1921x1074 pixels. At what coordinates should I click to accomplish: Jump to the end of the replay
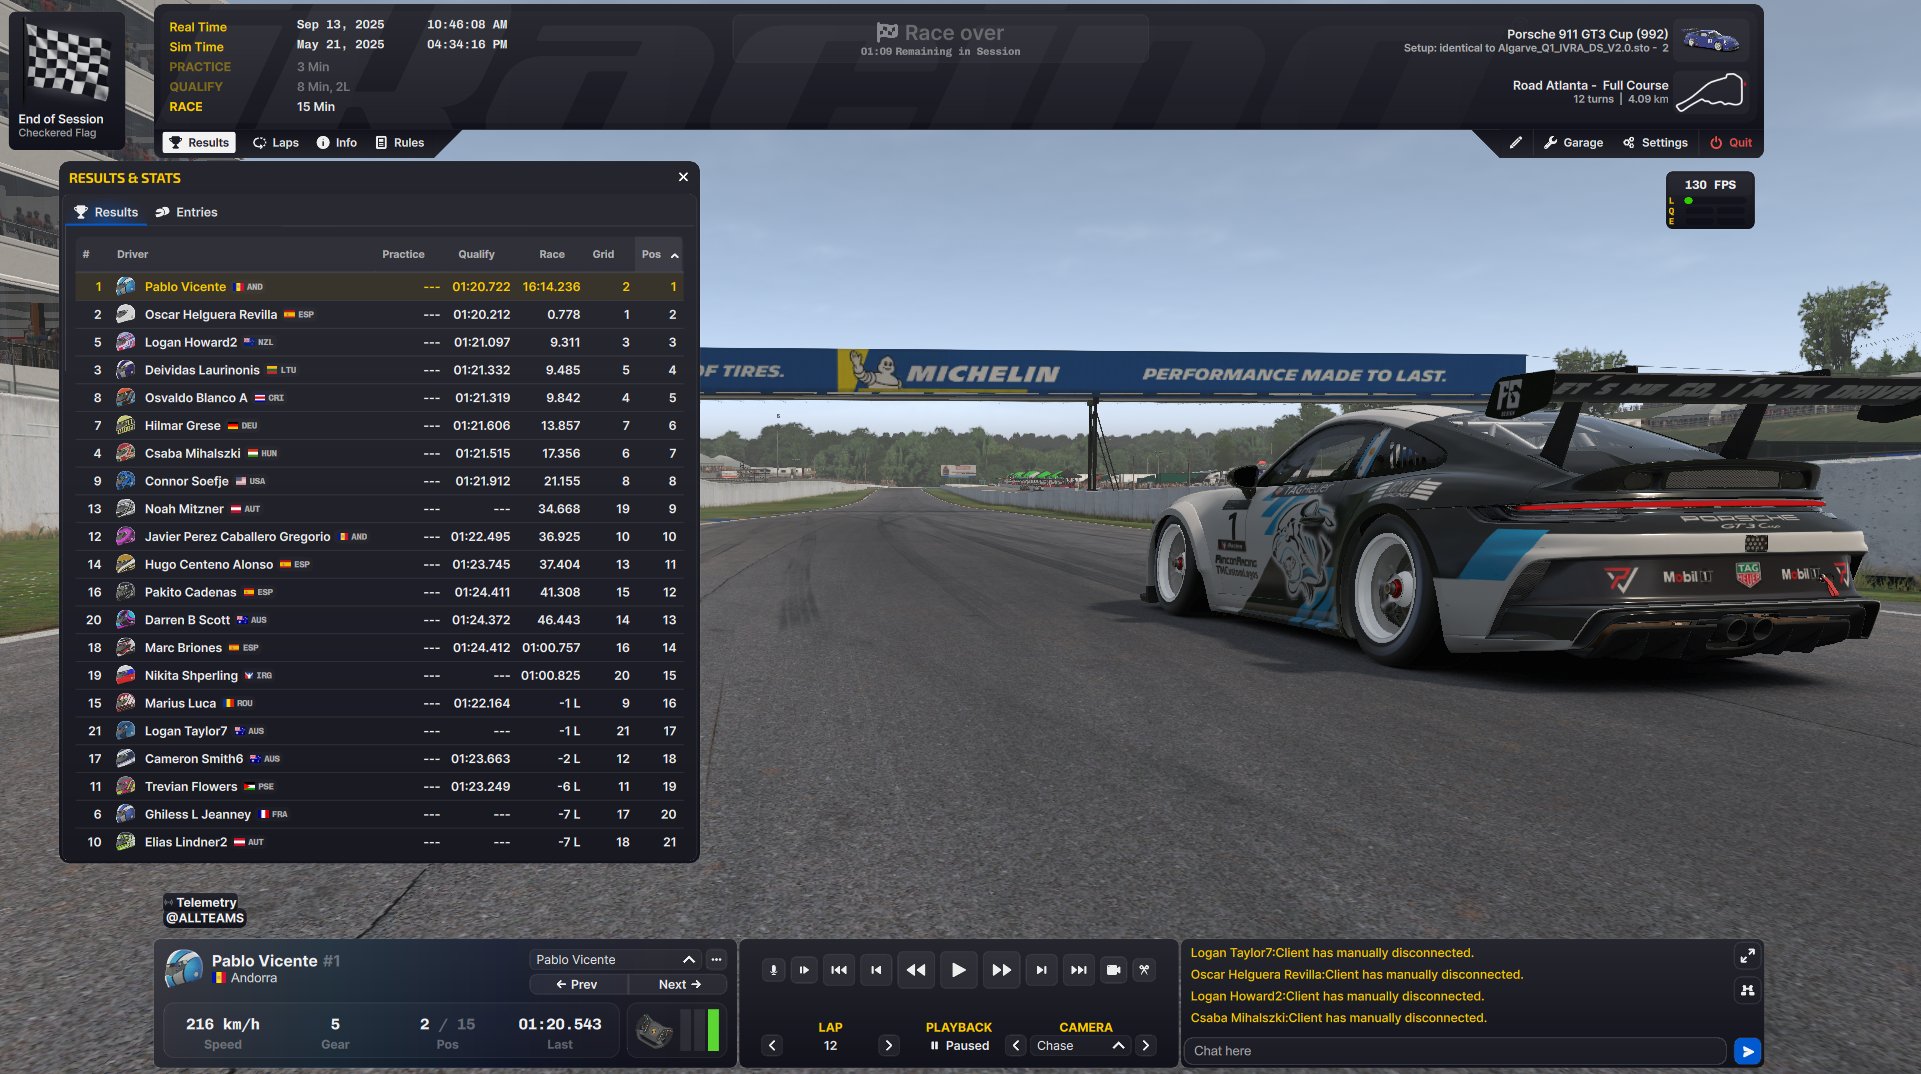pyautogui.click(x=1078, y=970)
